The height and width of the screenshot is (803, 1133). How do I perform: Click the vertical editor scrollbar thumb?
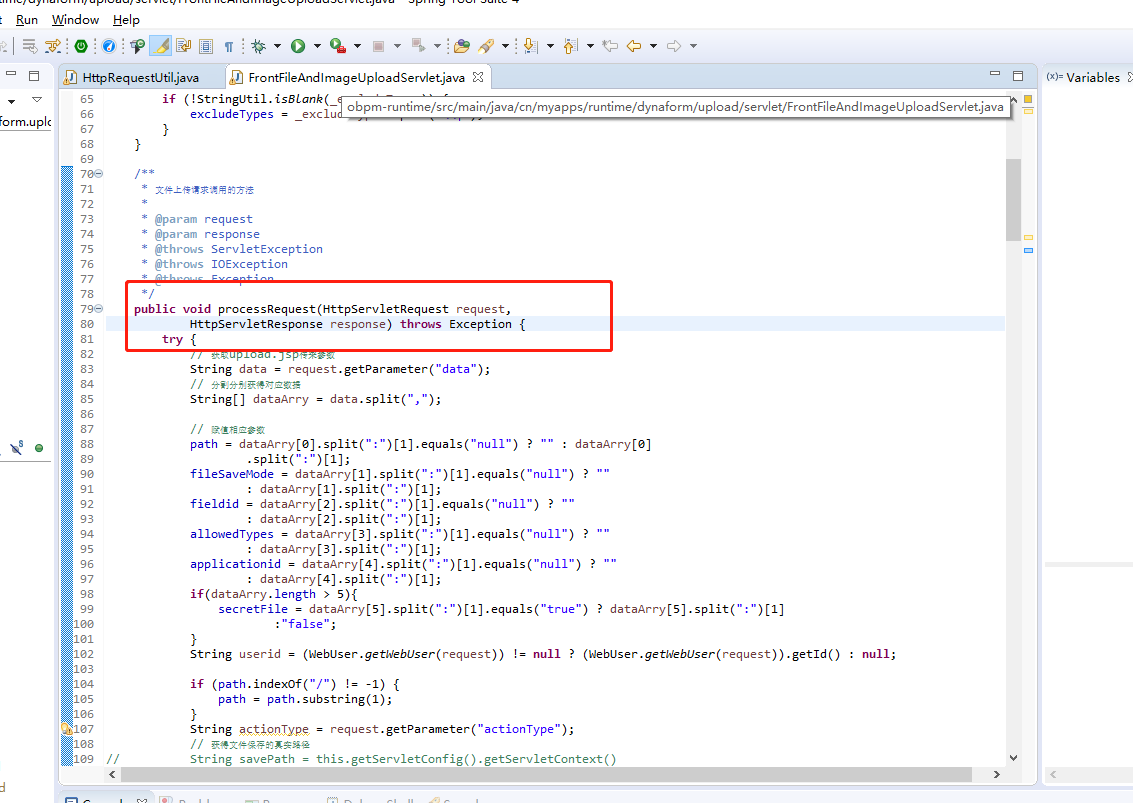click(x=1013, y=200)
